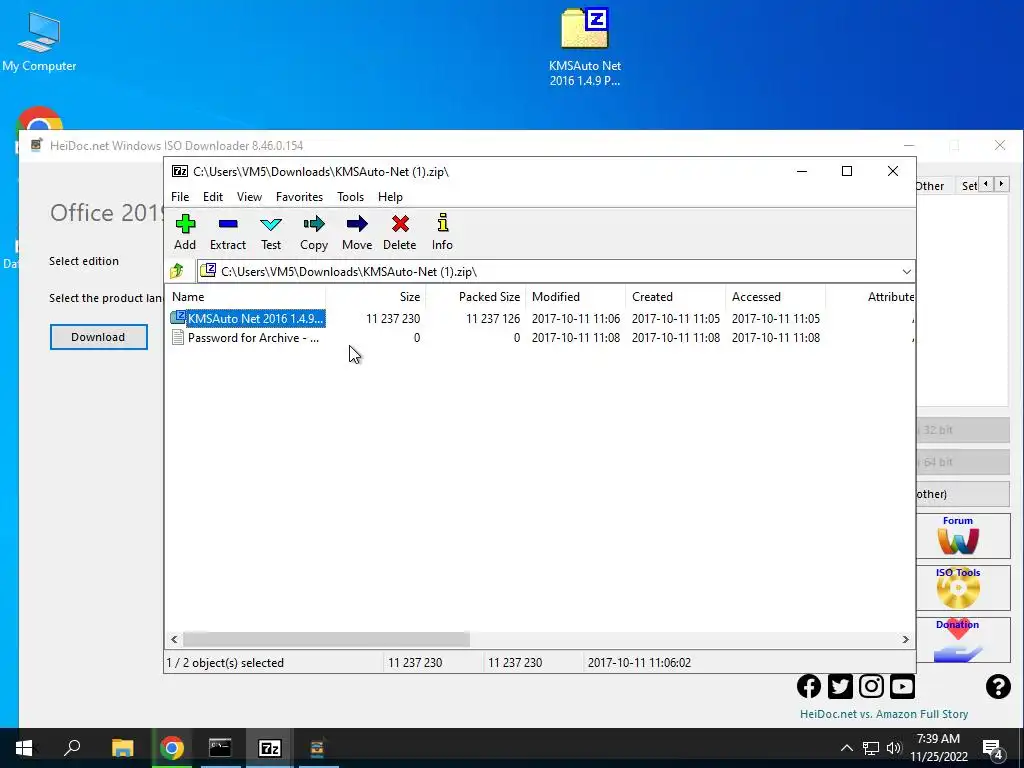The width and height of the screenshot is (1024, 768).
Task: Open HeiDoc.net vs. Amazon Full Story link
Action: (884, 714)
